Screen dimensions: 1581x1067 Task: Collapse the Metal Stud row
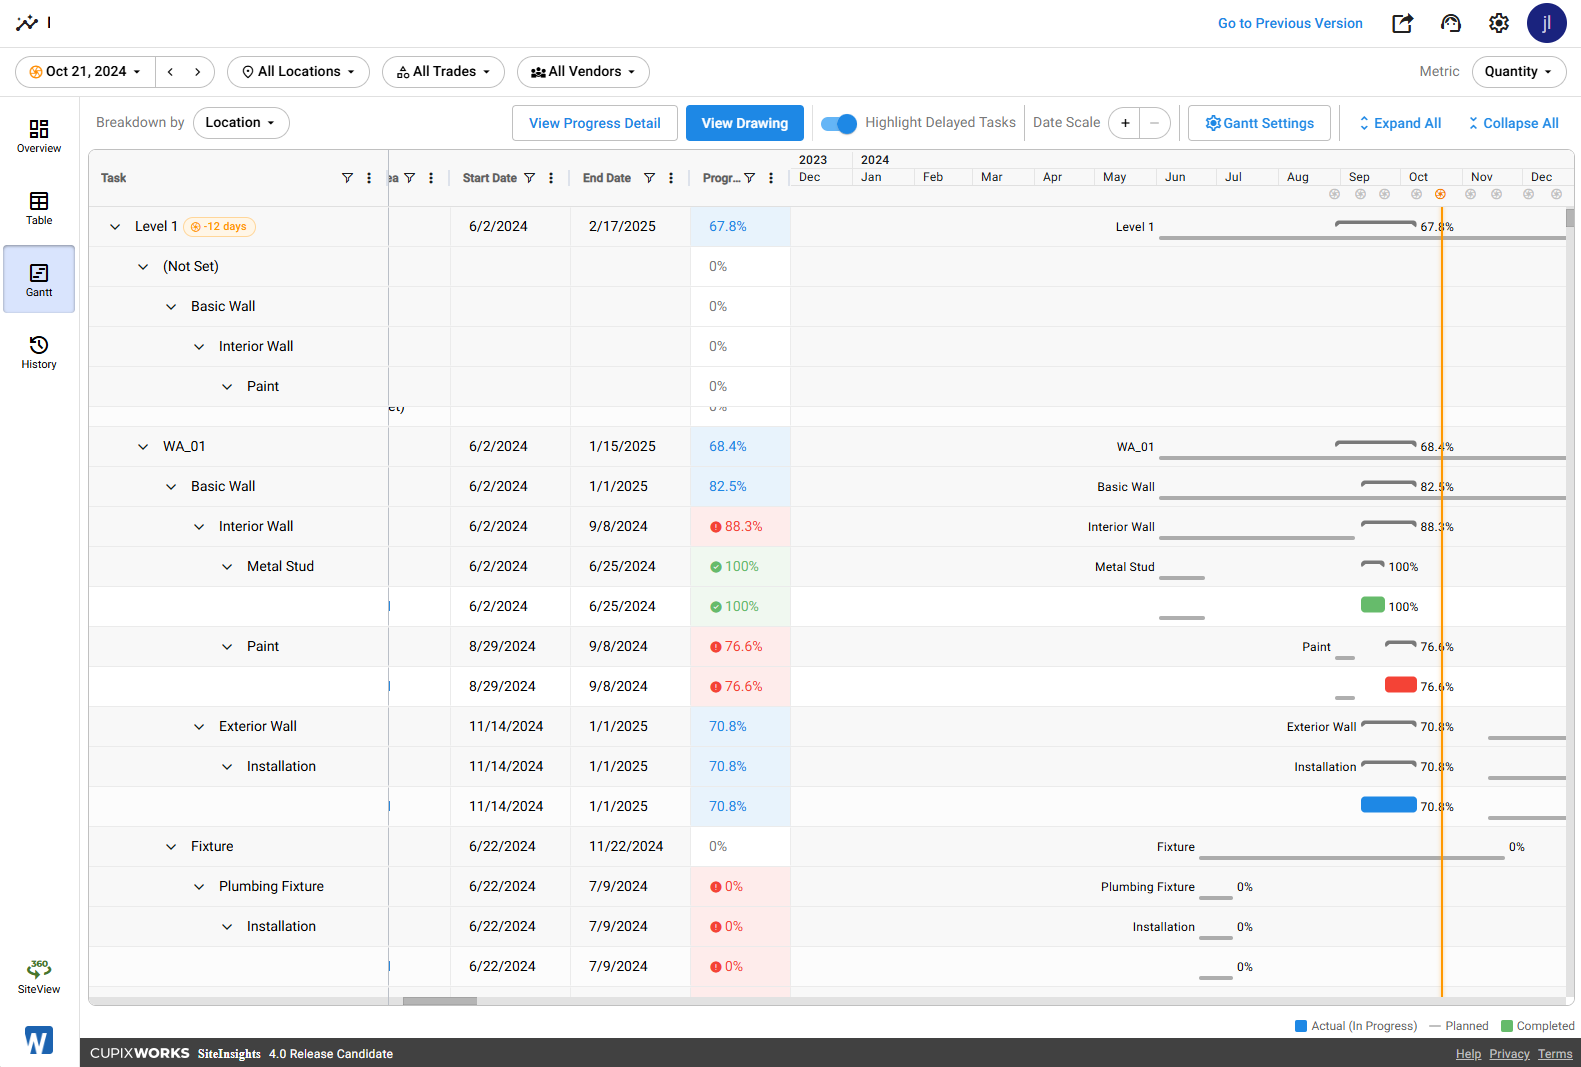[x=227, y=567]
